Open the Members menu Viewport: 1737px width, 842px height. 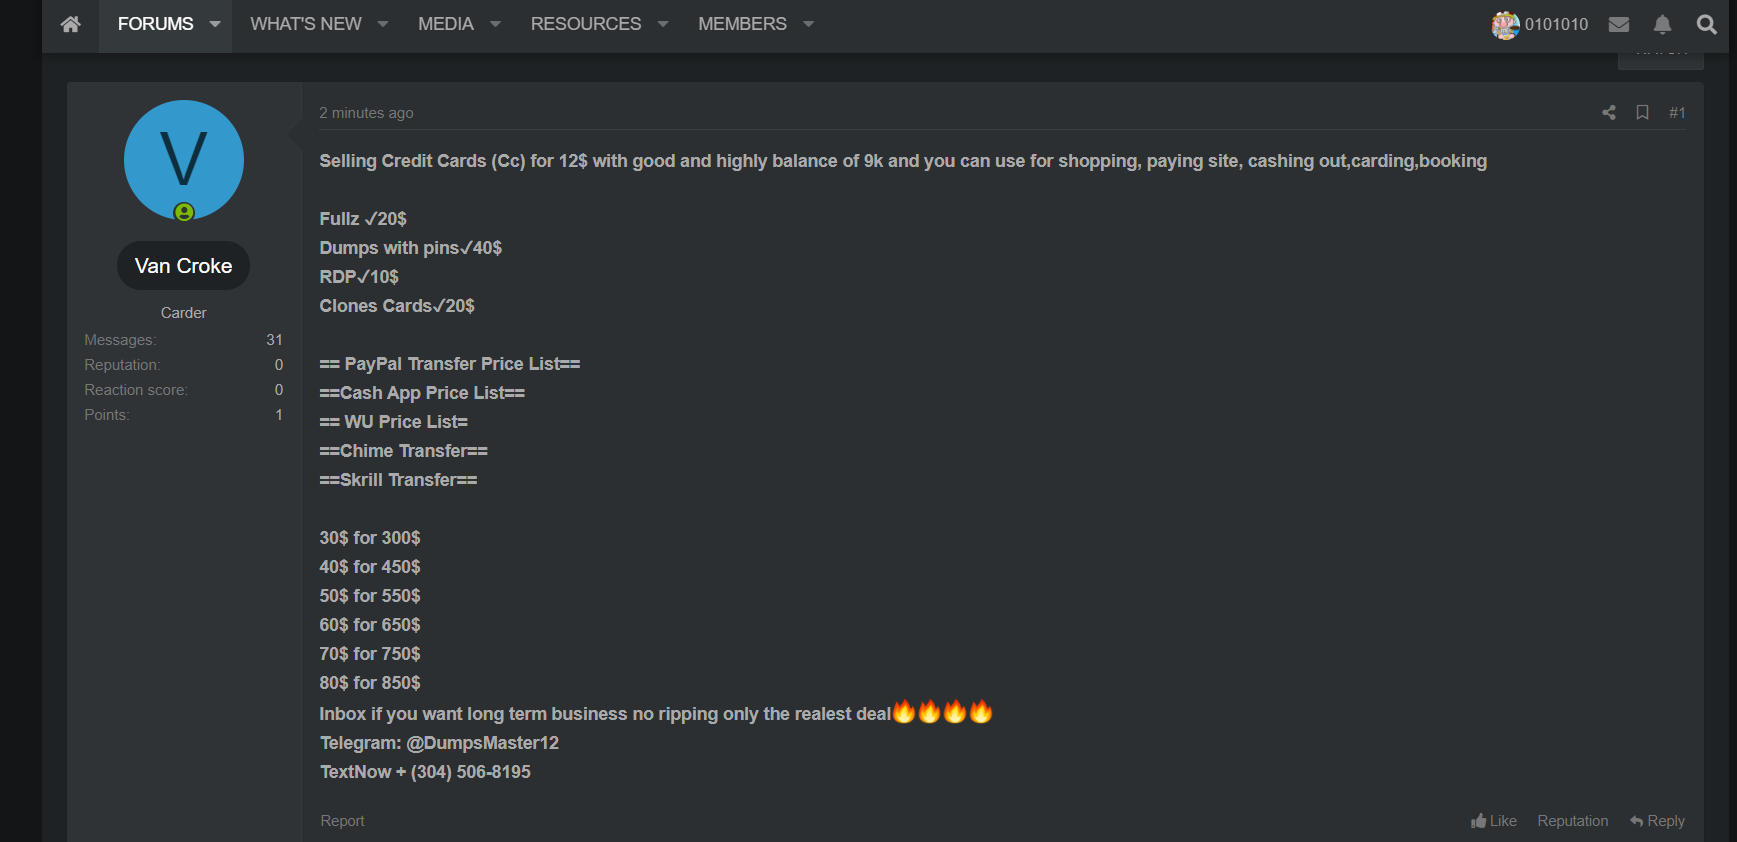click(742, 24)
